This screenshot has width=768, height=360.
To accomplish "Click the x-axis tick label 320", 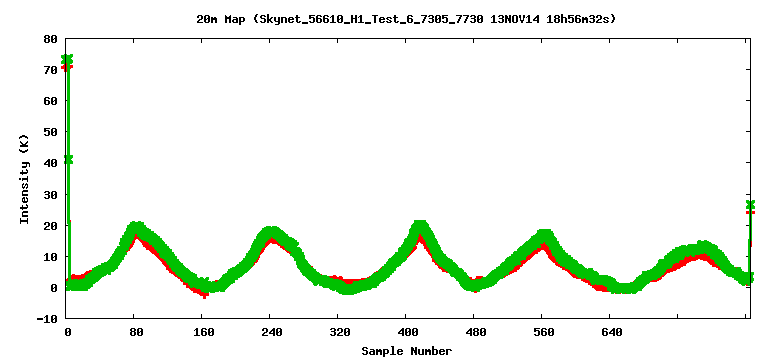I will coord(339,333).
